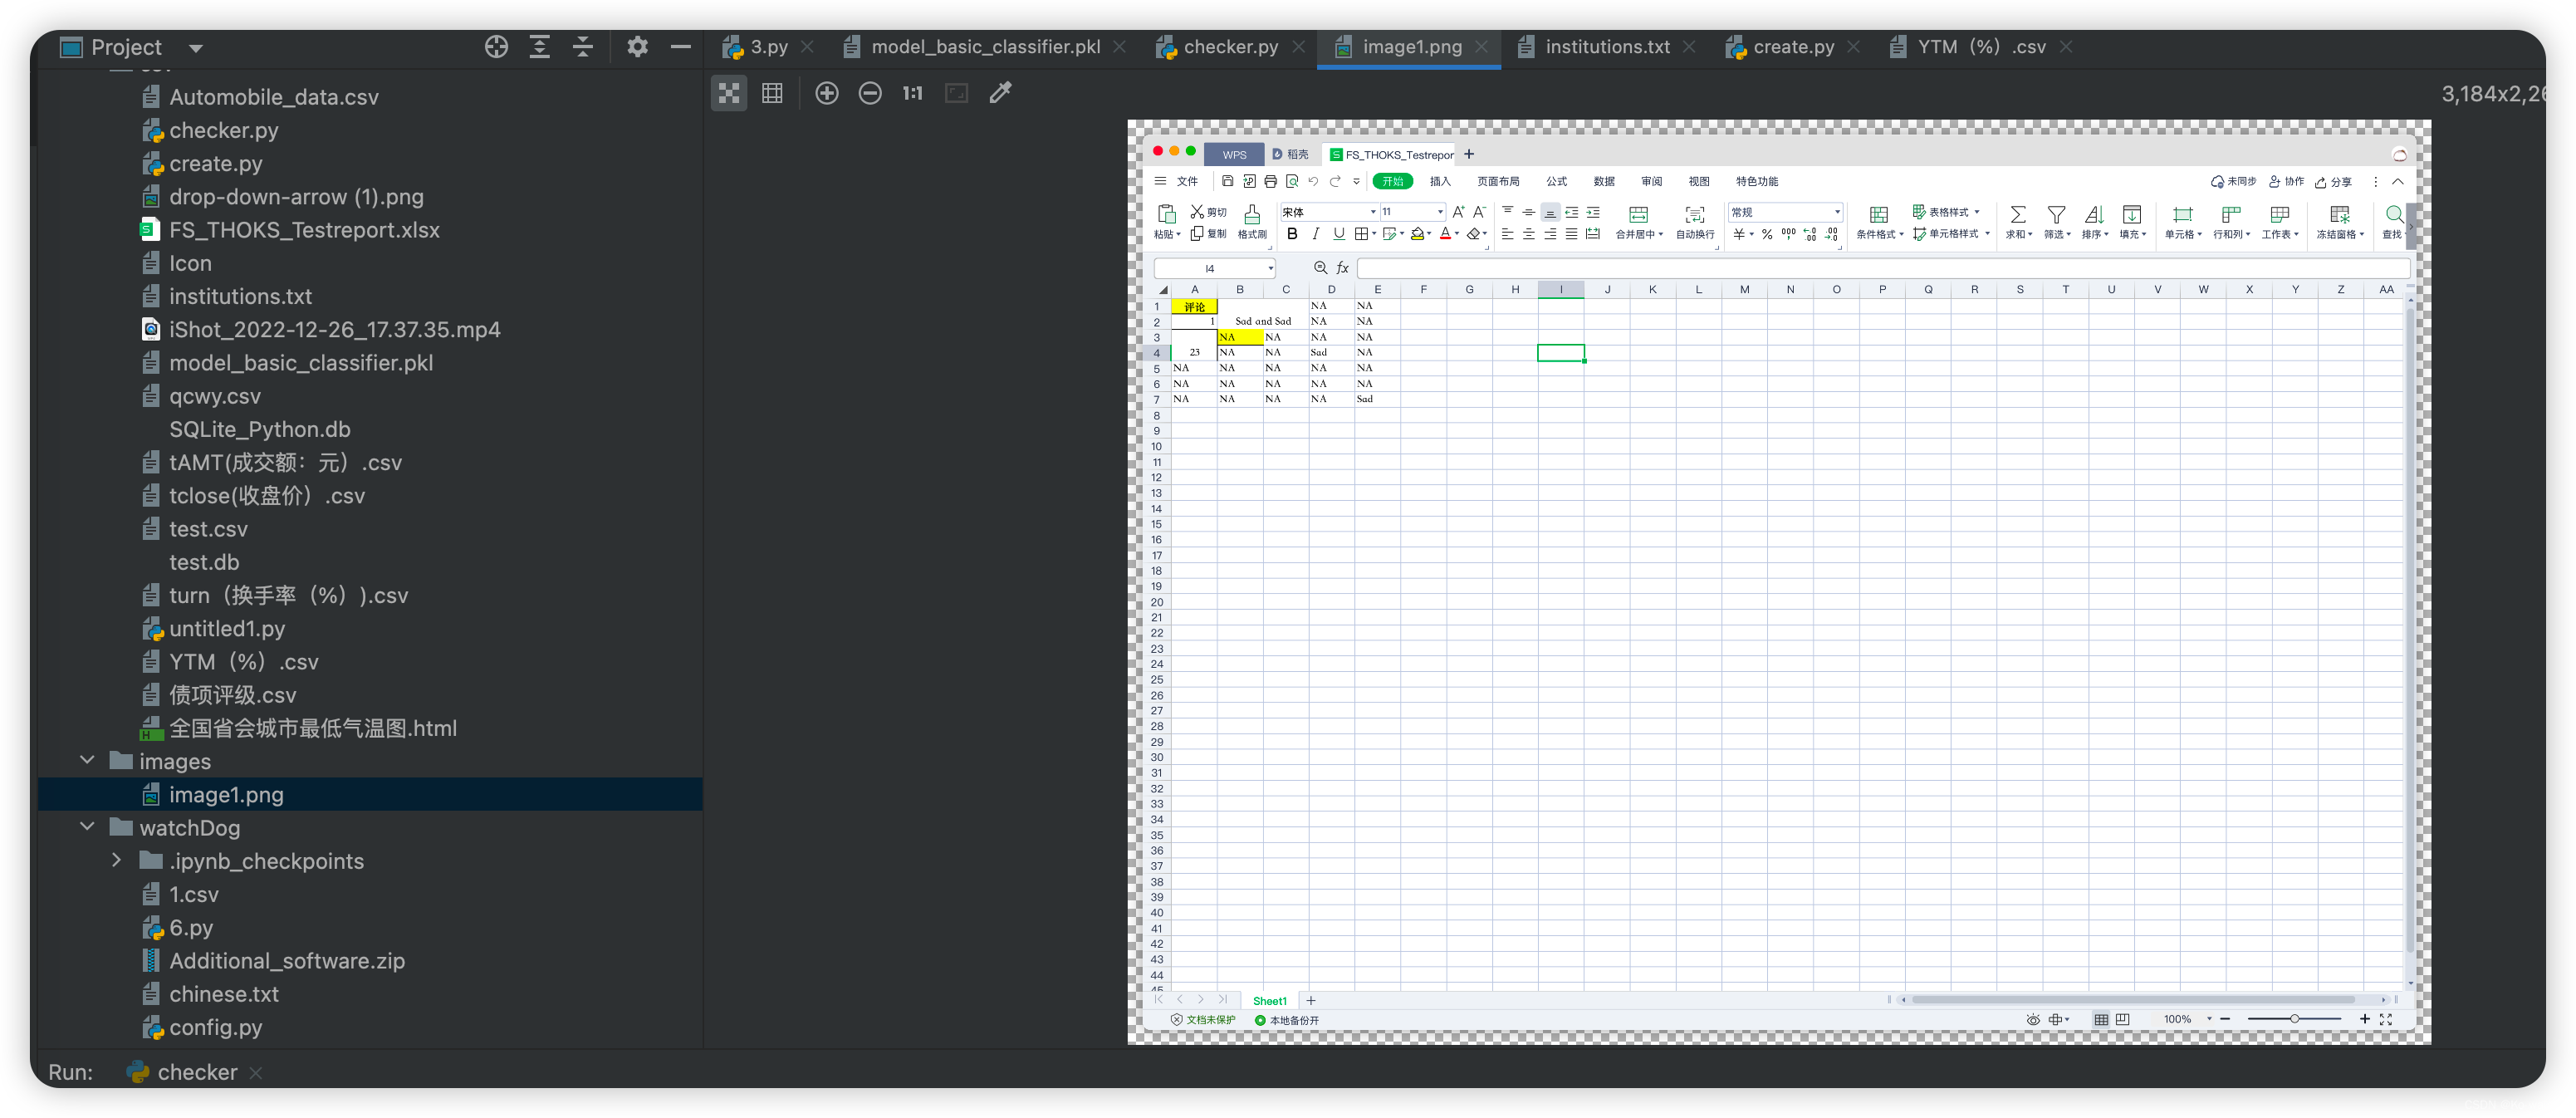Toggle the image grid overlay
Viewport: 2576px width, 1118px height.
(772, 93)
